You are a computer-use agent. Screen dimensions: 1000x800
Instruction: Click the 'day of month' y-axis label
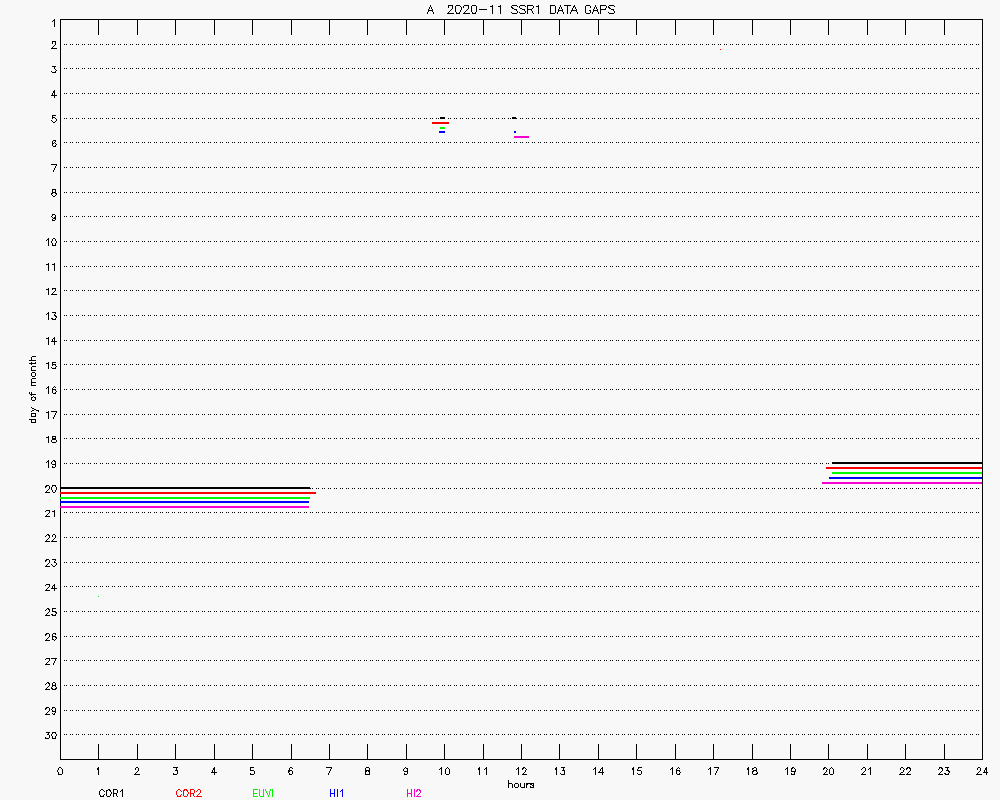33,389
